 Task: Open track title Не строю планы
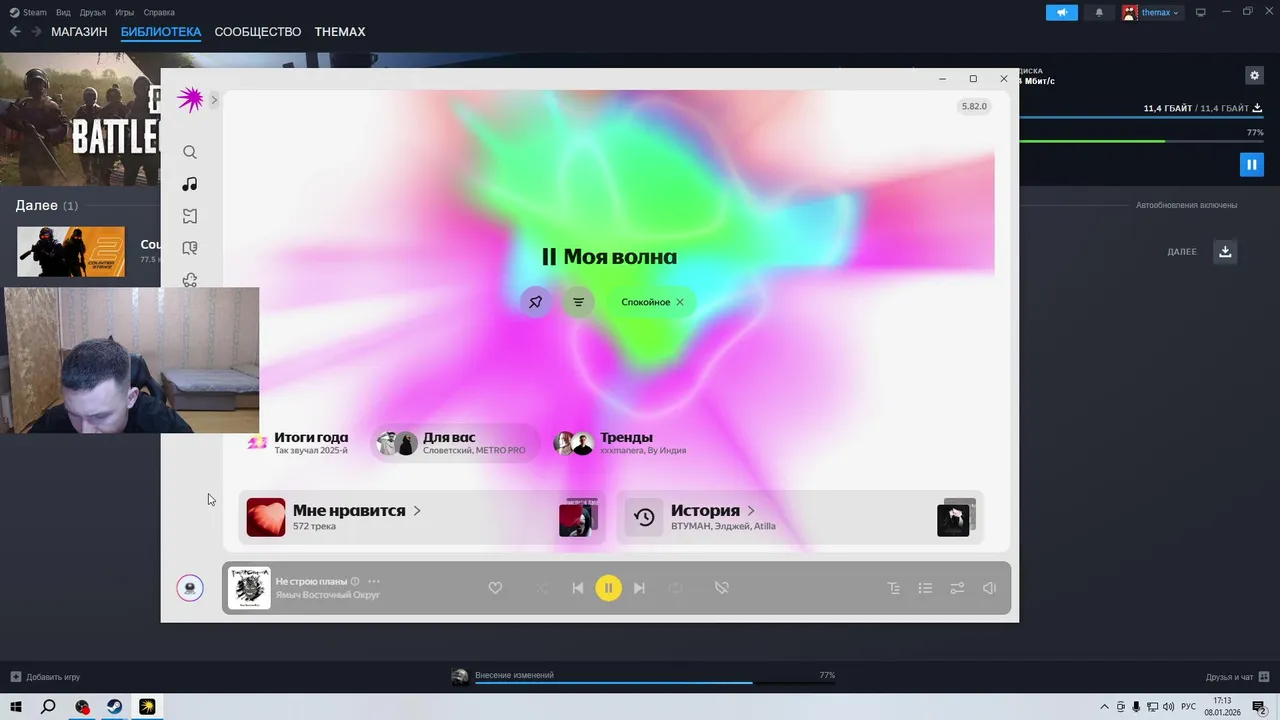[x=311, y=581]
